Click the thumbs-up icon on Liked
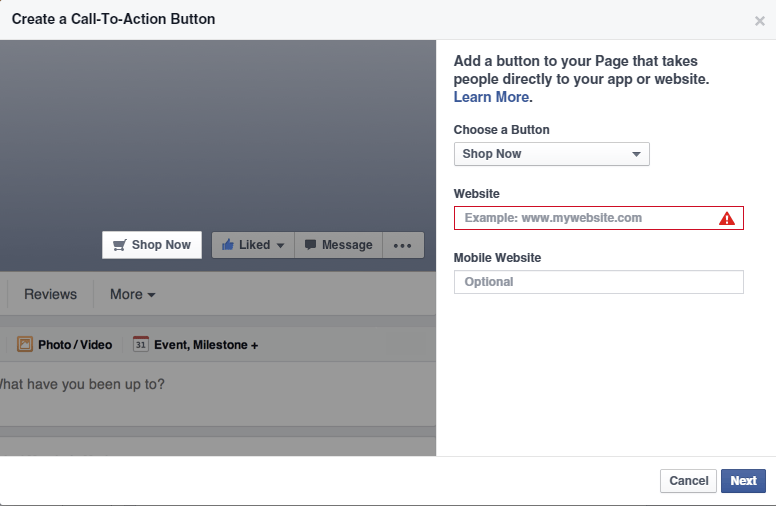The width and height of the screenshot is (776, 506). 228,245
